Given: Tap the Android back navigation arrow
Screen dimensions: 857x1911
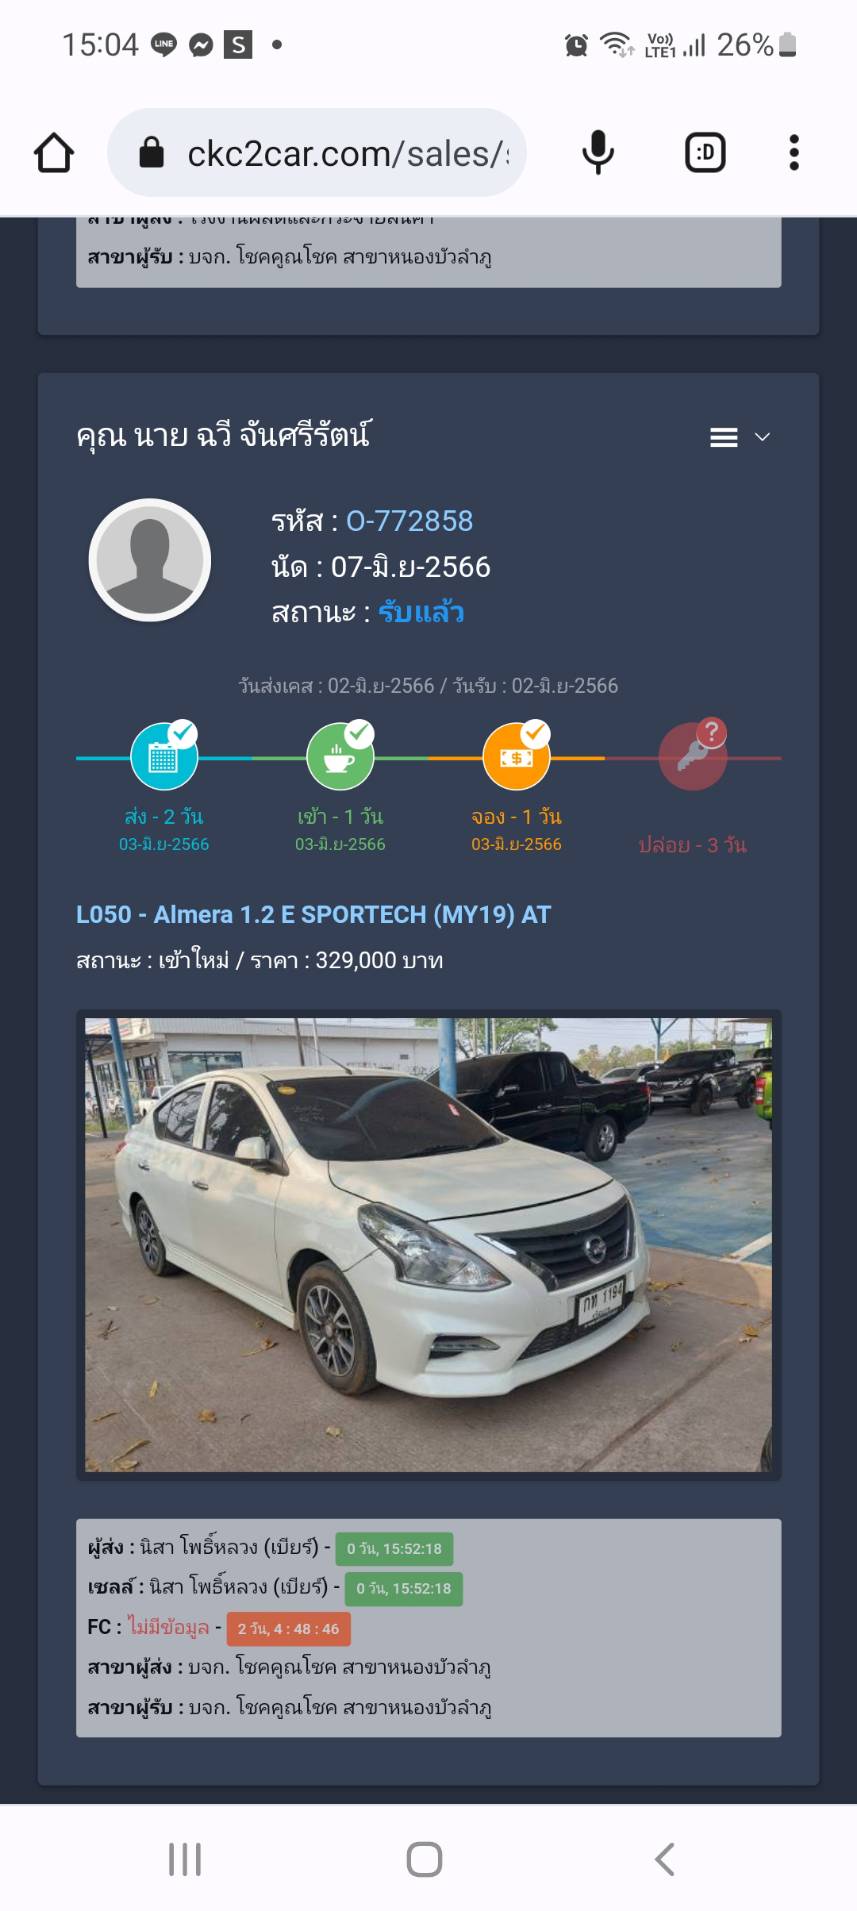Looking at the screenshot, I should [x=665, y=1860].
